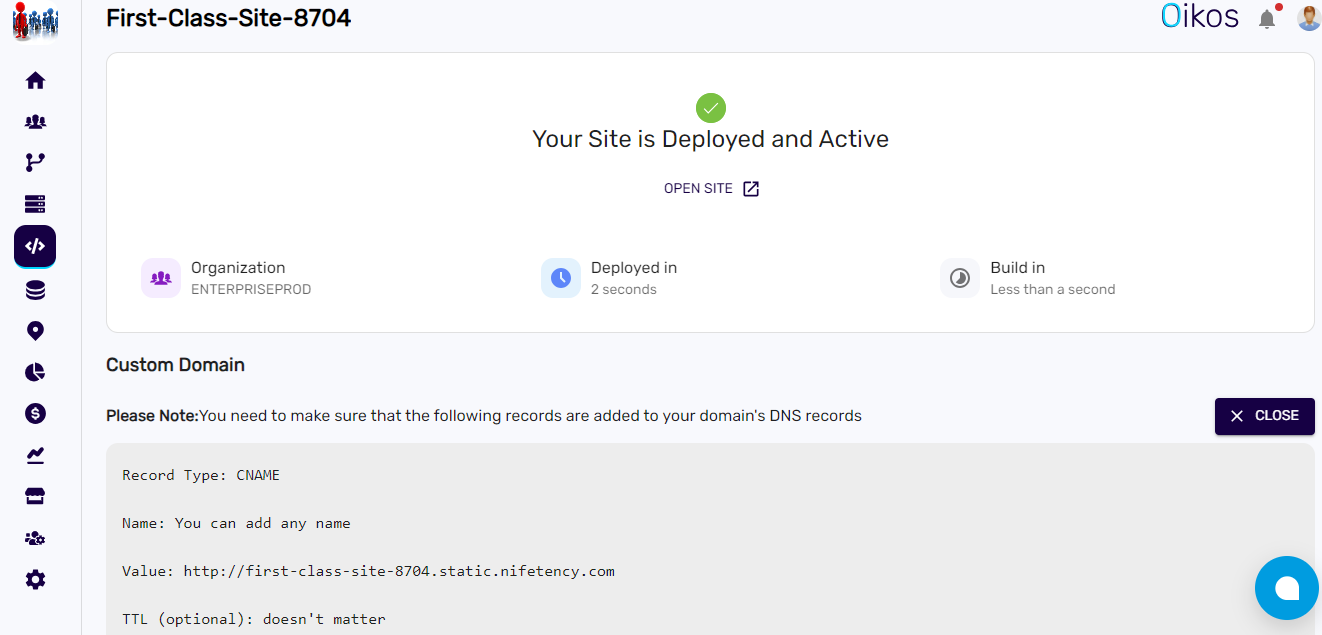Check notifications via the bell icon
The height and width of the screenshot is (635, 1322).
click(x=1268, y=17)
